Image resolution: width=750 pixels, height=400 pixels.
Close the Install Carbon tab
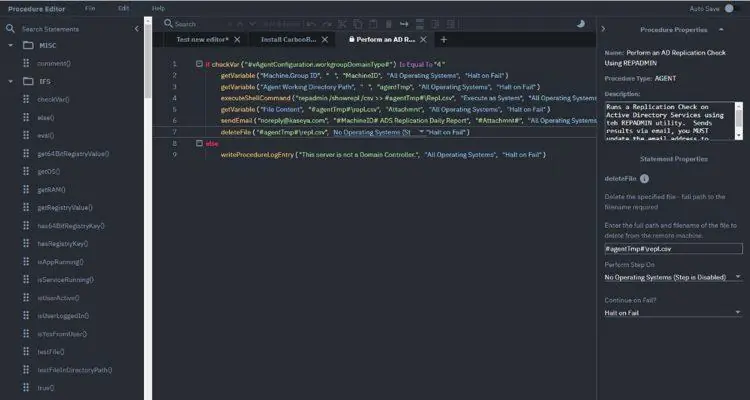(325, 40)
